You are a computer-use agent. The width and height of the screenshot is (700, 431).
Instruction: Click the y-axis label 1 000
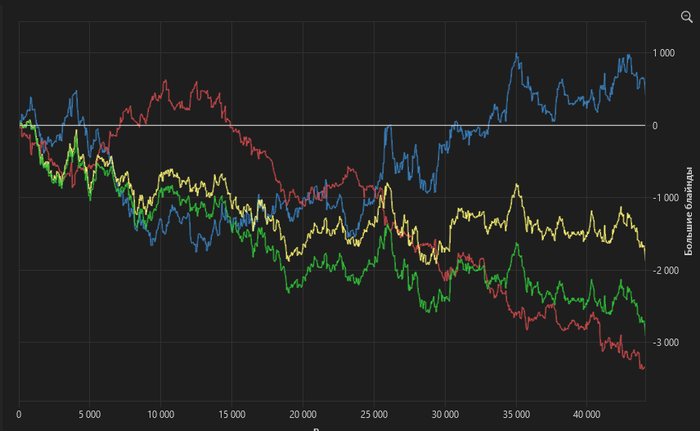point(663,53)
